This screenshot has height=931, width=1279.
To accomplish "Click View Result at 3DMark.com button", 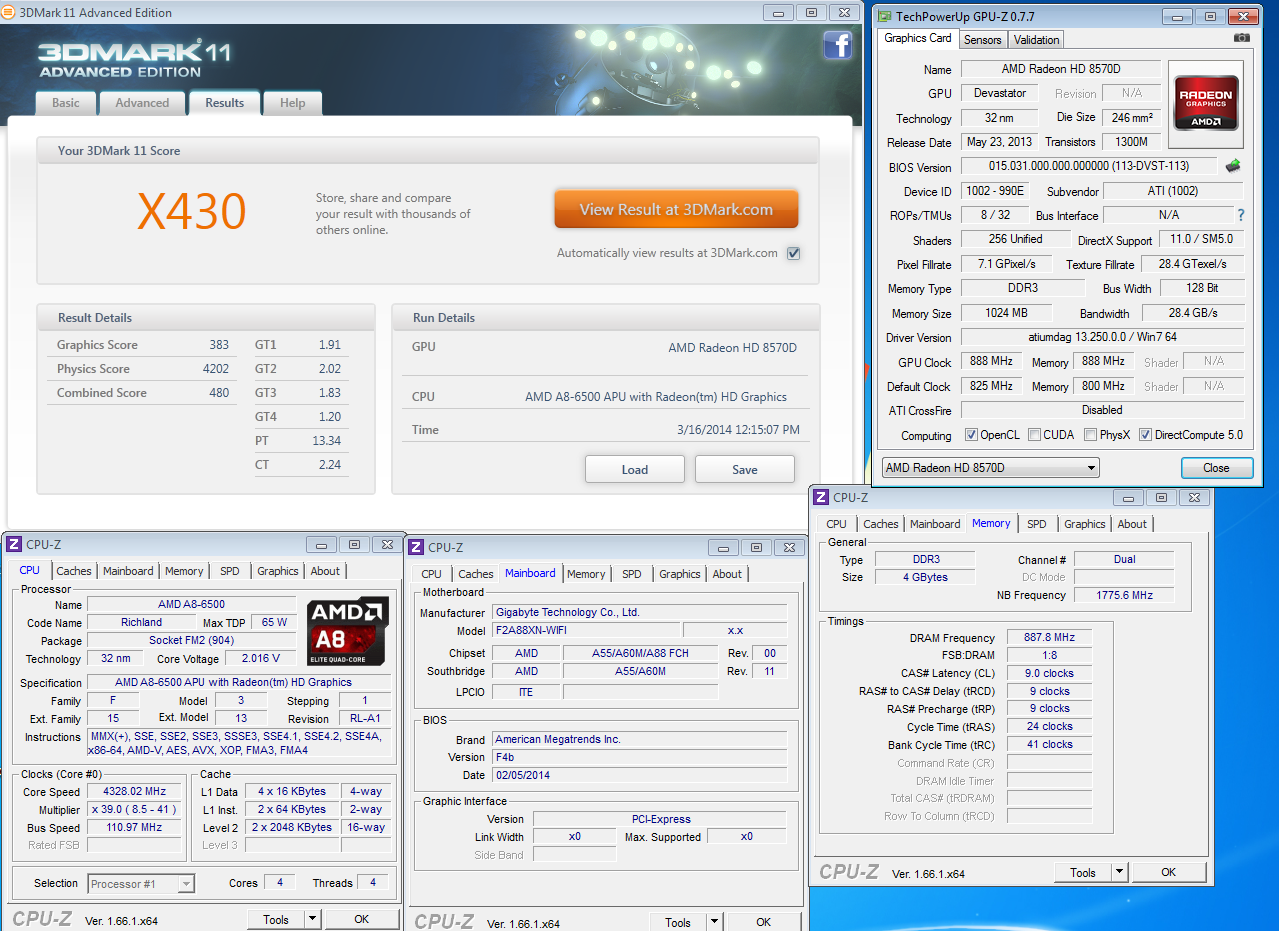I will tap(676, 210).
